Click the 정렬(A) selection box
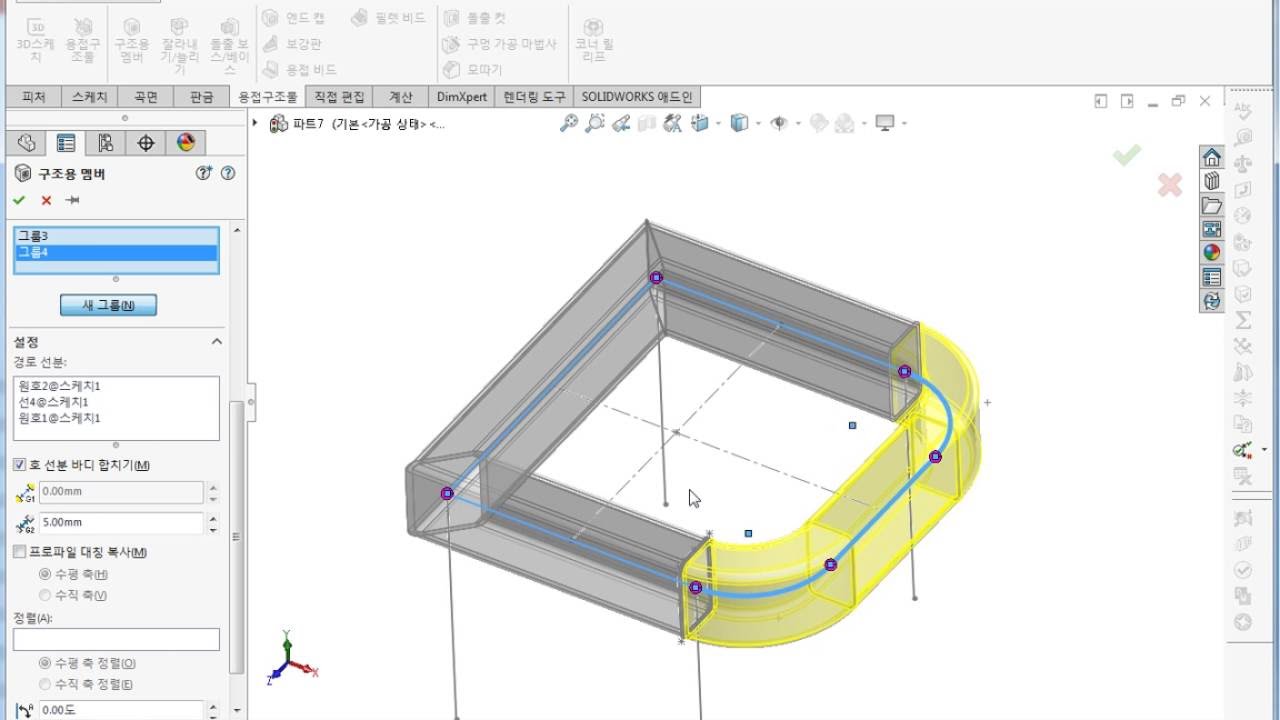Image resolution: width=1280 pixels, height=720 pixels. (116, 639)
